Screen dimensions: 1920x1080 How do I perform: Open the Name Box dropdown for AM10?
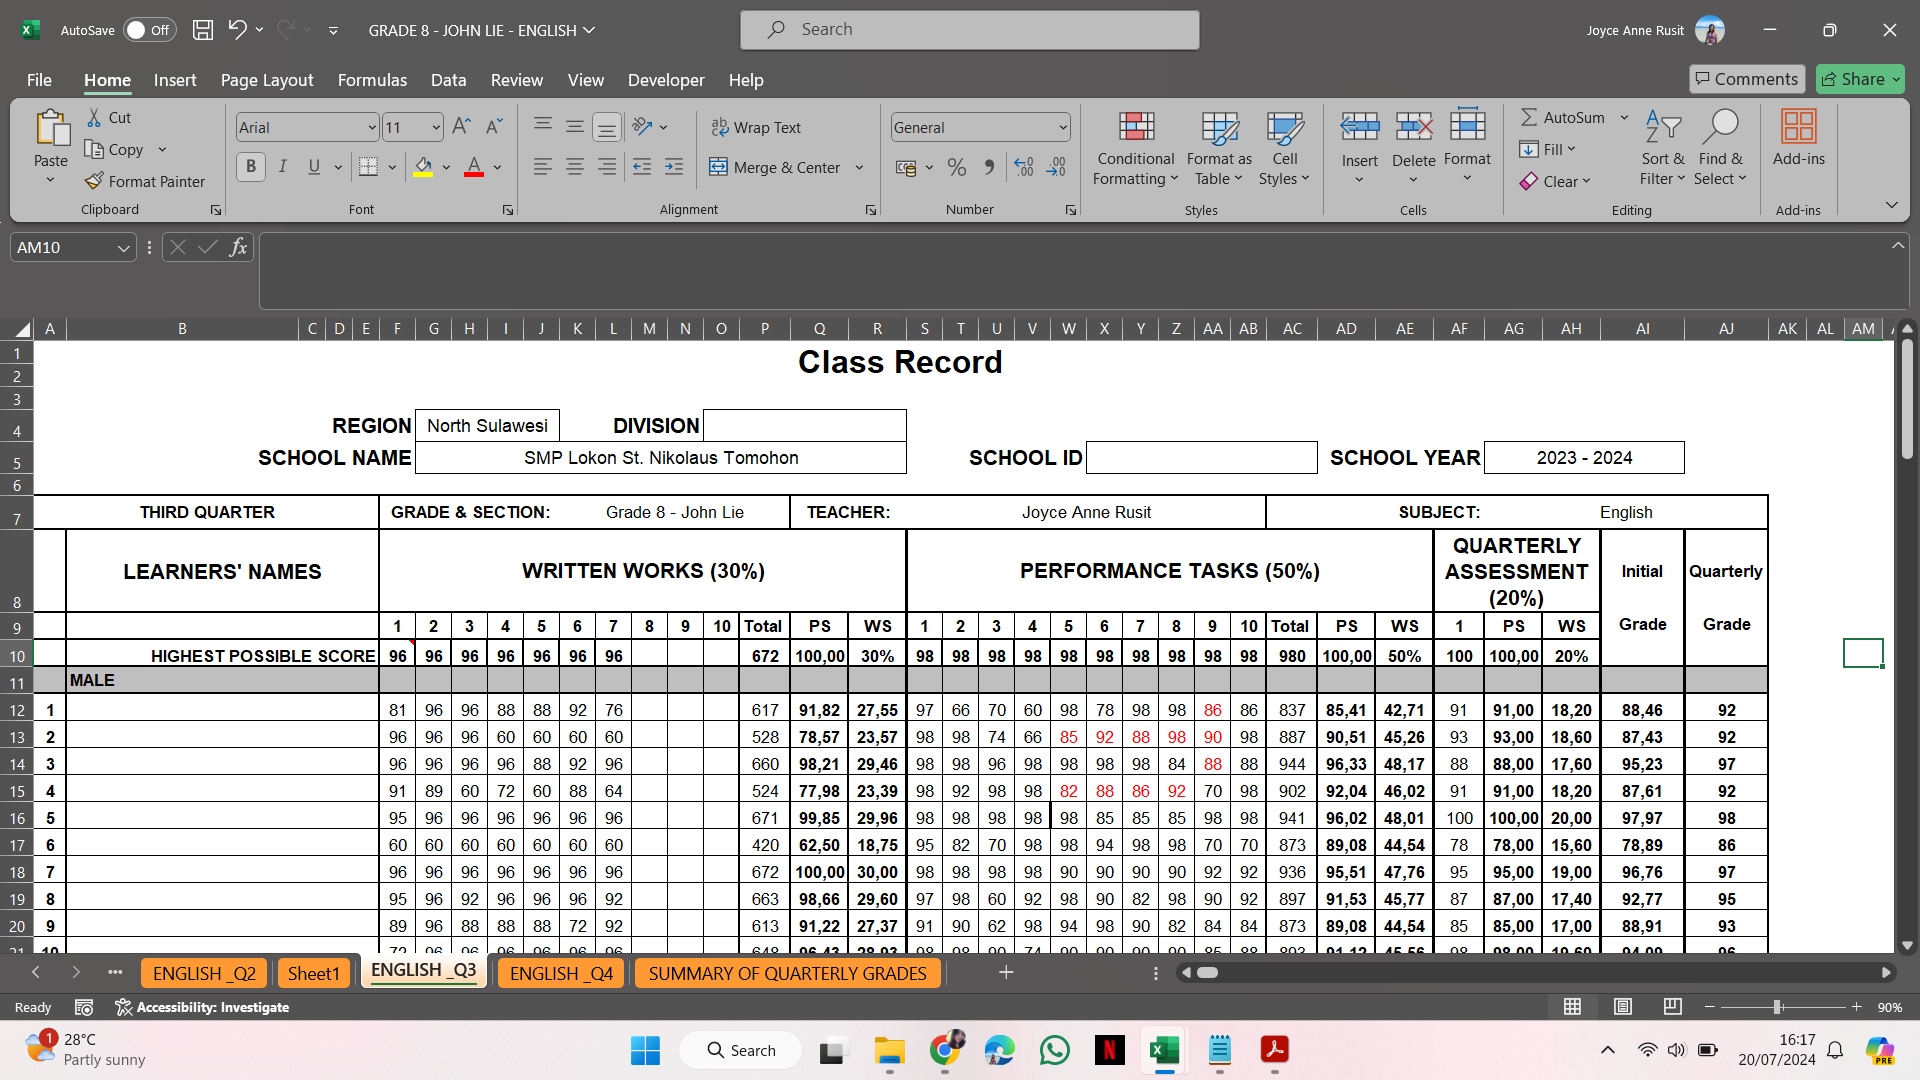click(123, 247)
